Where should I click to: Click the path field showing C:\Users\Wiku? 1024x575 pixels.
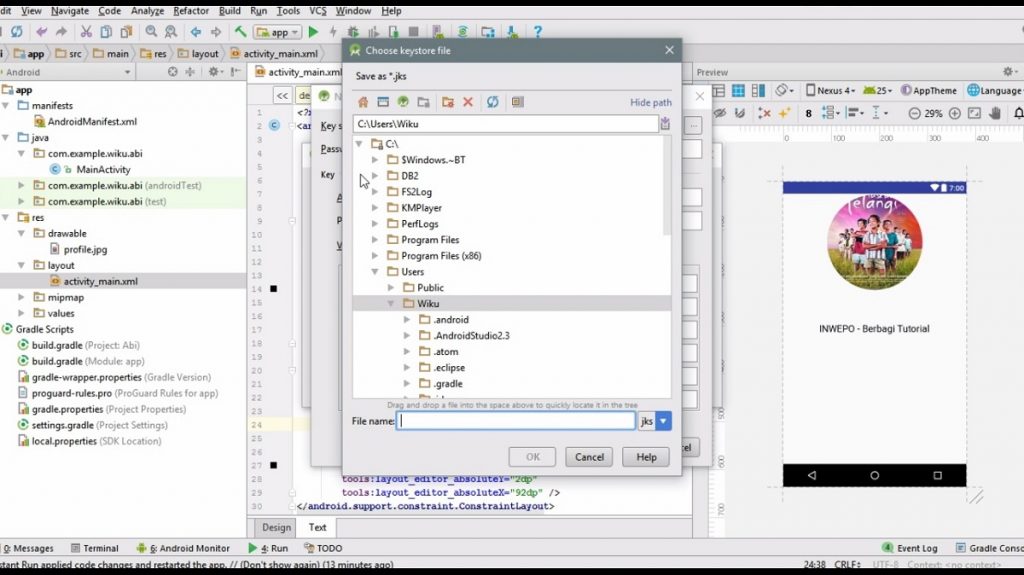pyautogui.click(x=505, y=123)
